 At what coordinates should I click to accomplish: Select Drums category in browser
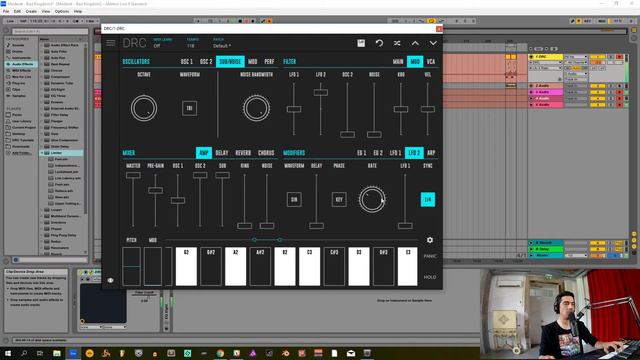(x=18, y=51)
